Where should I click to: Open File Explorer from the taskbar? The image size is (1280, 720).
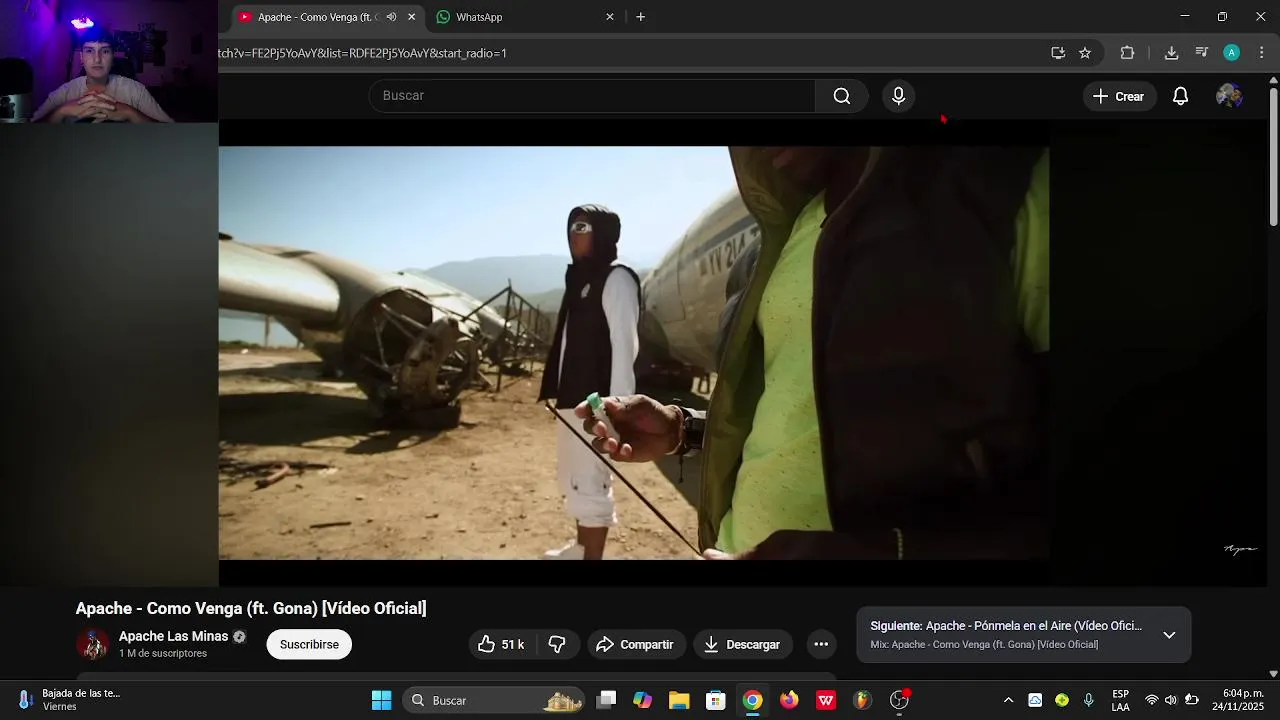click(679, 700)
